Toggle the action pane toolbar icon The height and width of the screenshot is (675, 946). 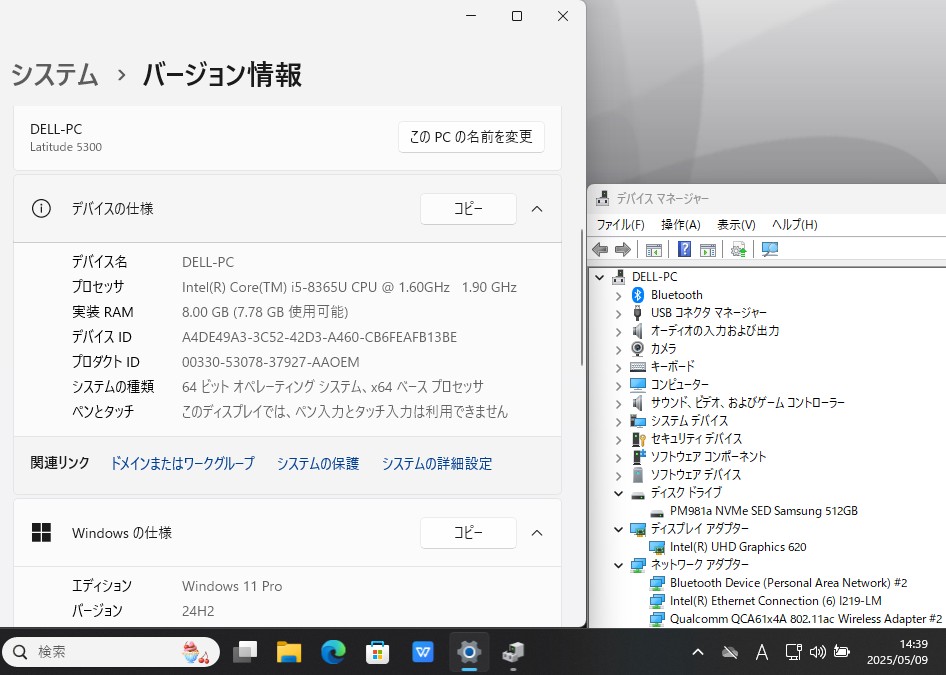[x=708, y=249]
